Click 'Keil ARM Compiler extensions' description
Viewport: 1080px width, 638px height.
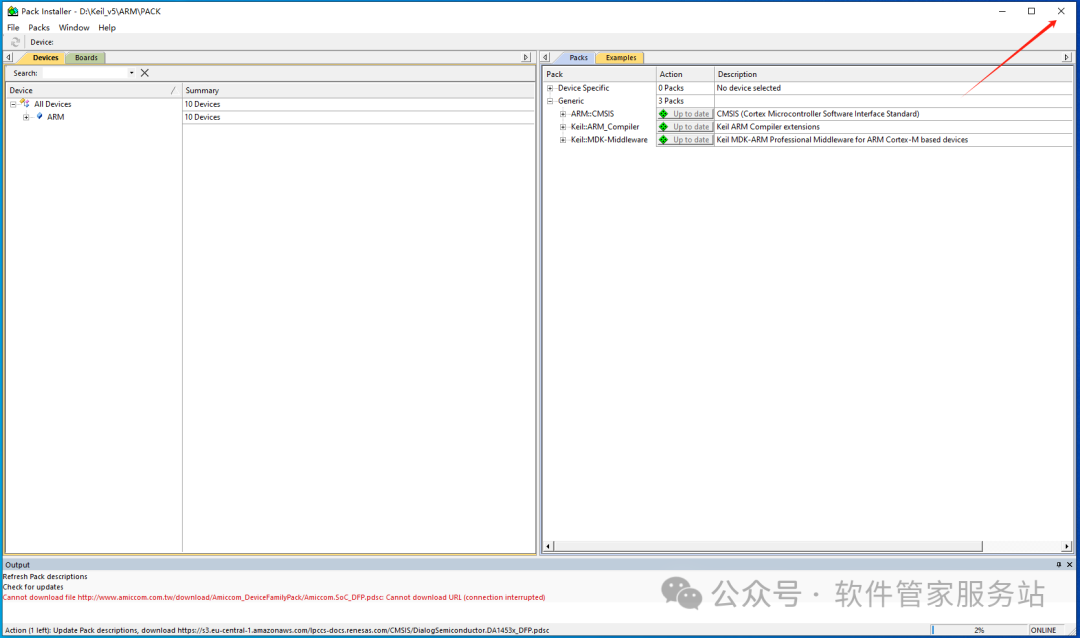pyautogui.click(x=768, y=127)
